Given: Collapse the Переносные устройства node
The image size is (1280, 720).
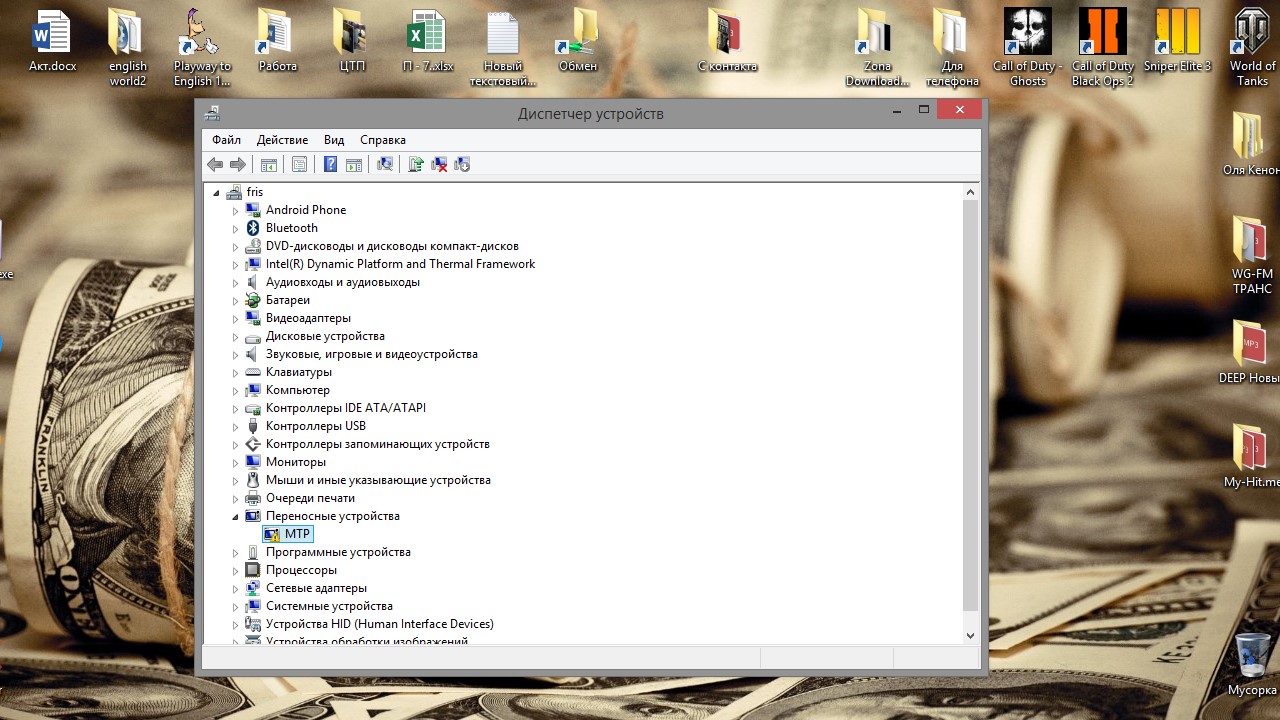Looking at the screenshot, I should tap(236, 517).
